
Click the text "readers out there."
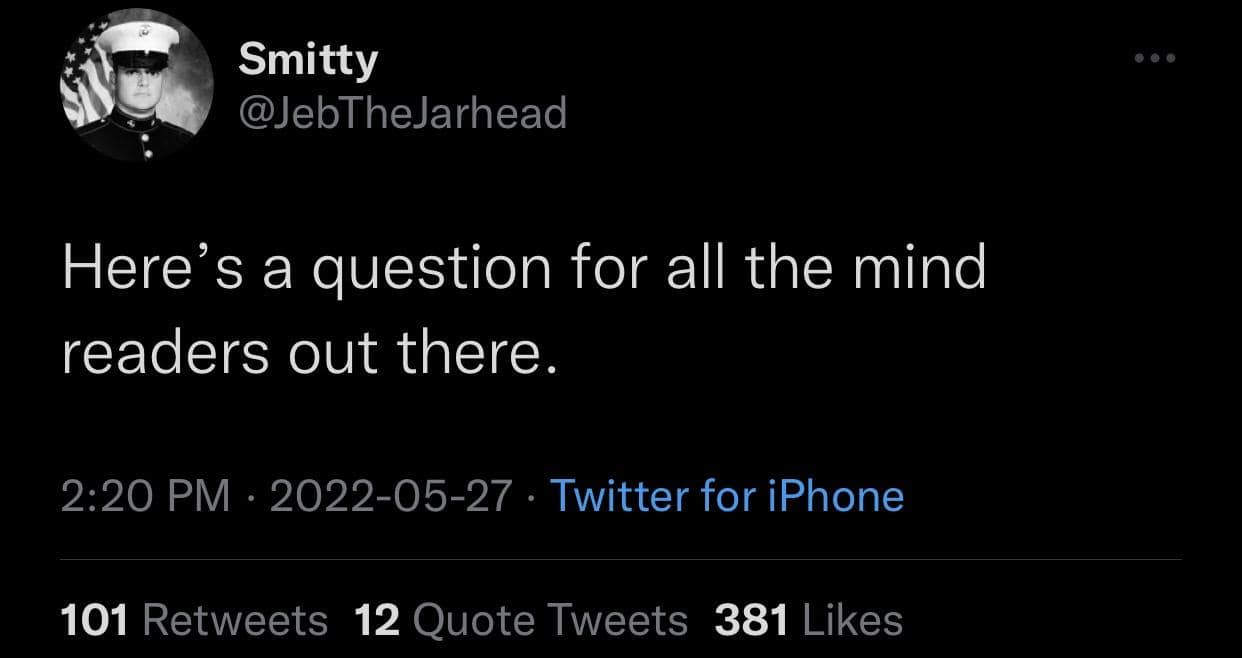pyautogui.click(x=308, y=356)
